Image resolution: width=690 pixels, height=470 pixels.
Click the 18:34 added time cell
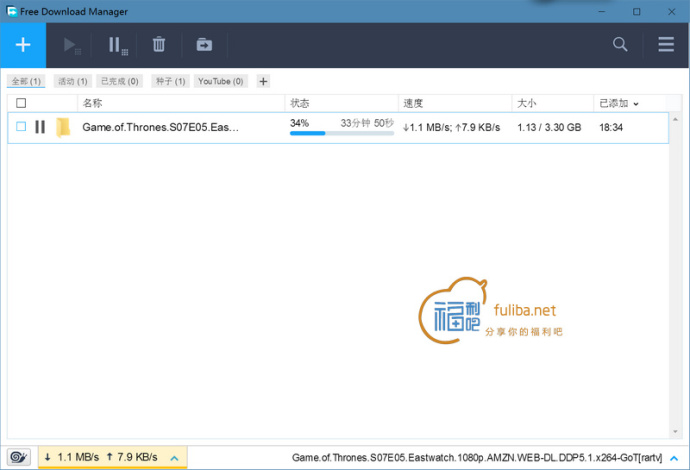pyautogui.click(x=611, y=128)
